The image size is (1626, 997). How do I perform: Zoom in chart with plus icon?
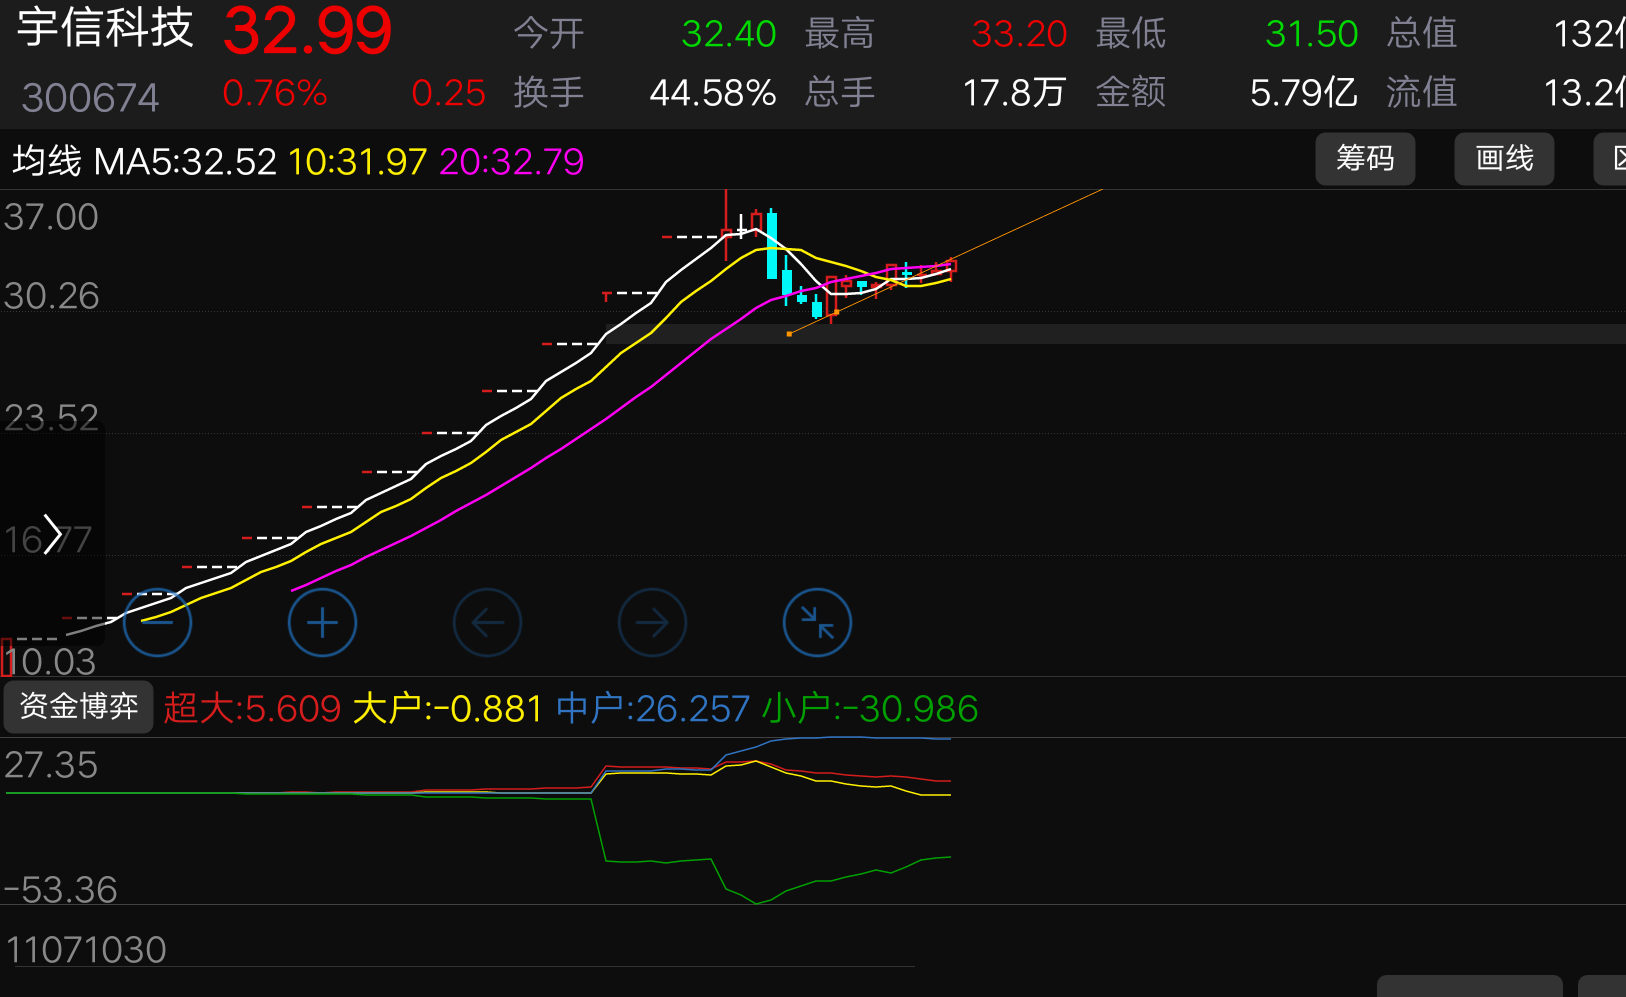(x=322, y=623)
